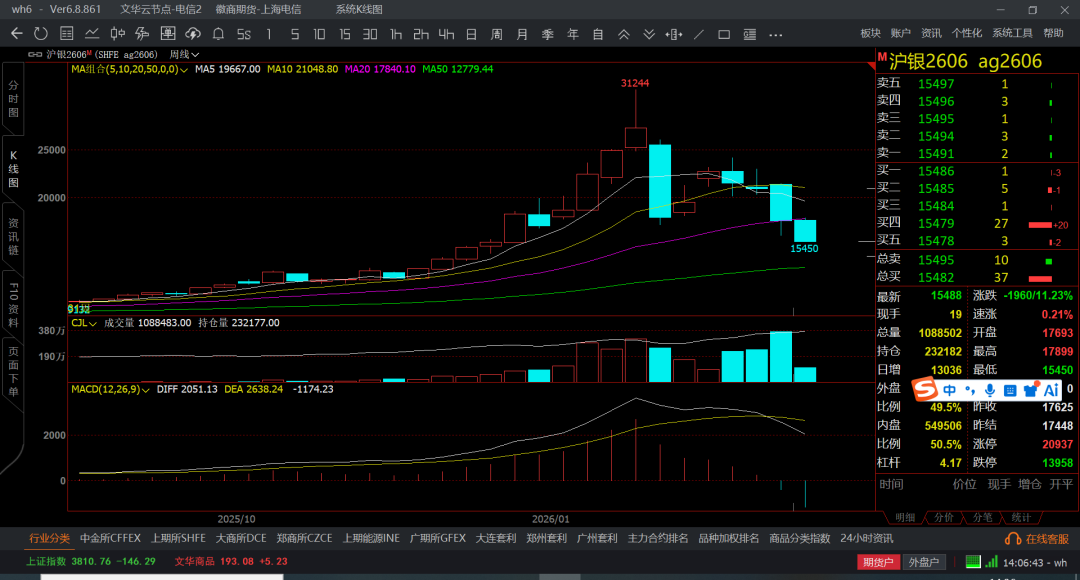Switch to the 上期所SHFE tab
The image size is (1080, 580).
click(178, 538)
